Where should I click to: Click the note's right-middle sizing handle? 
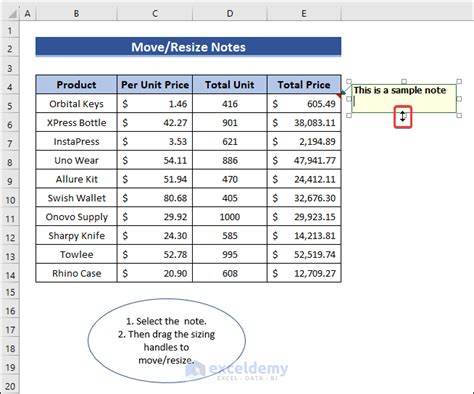(x=459, y=99)
